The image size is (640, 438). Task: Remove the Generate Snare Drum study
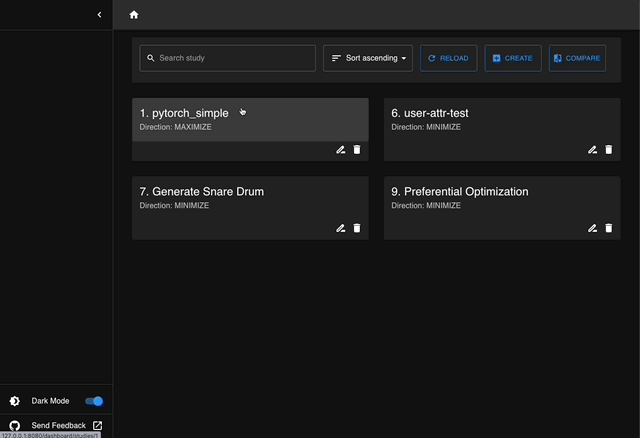357,228
